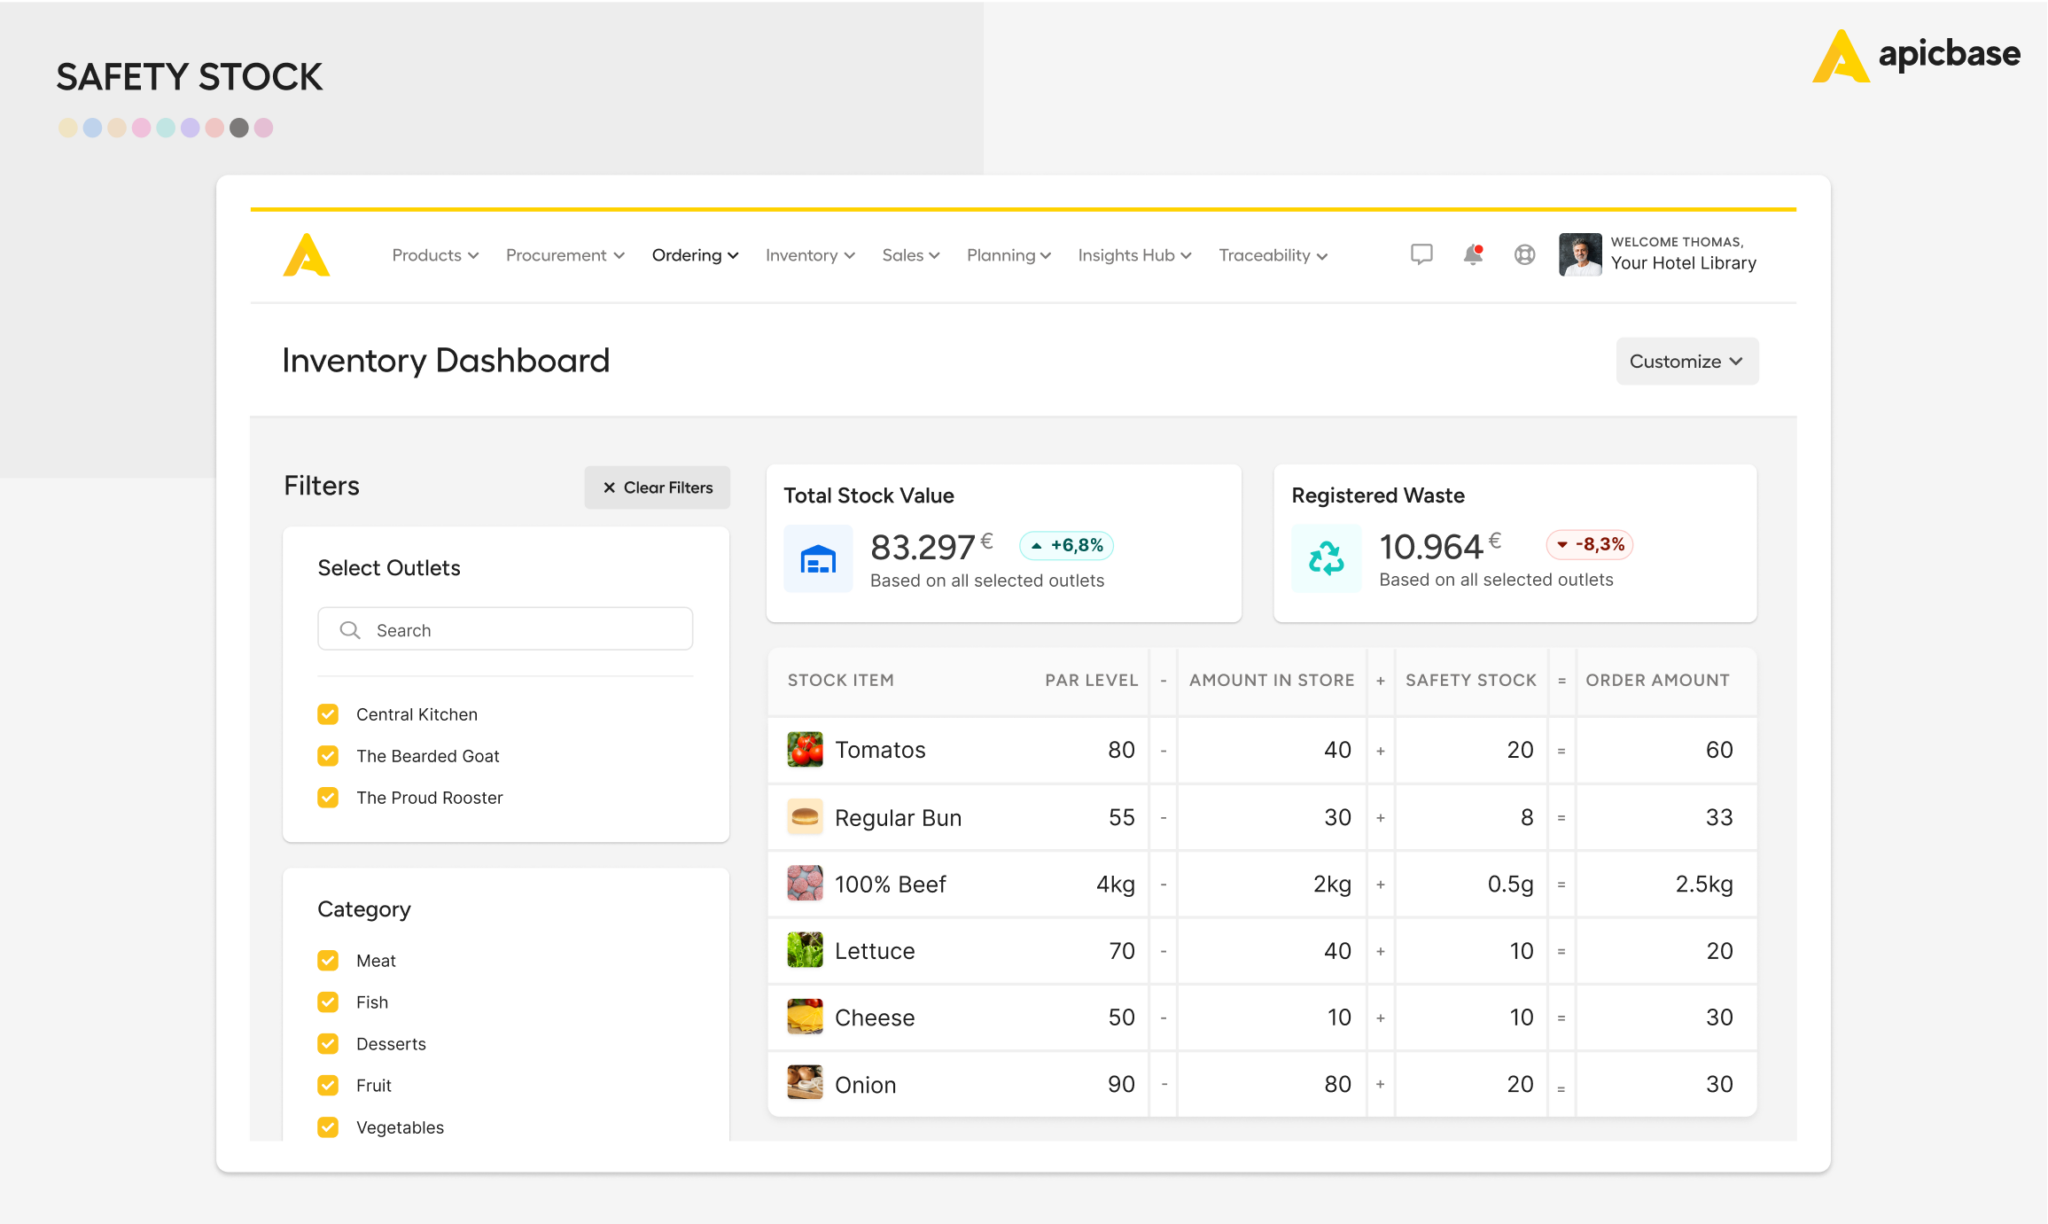
Task: Click the recycle icon beside Registered Waste
Action: tap(1326, 558)
